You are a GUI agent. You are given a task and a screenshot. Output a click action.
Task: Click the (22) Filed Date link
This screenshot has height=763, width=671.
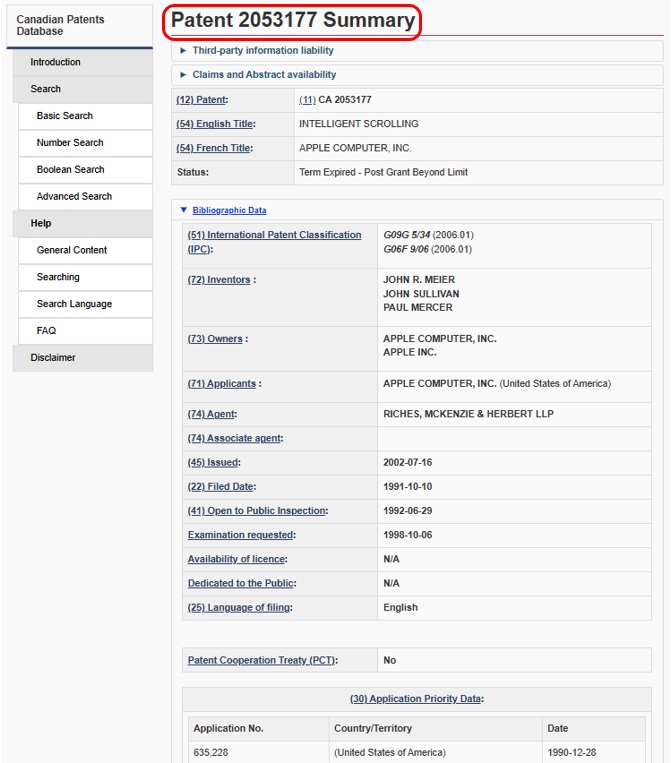(x=221, y=487)
